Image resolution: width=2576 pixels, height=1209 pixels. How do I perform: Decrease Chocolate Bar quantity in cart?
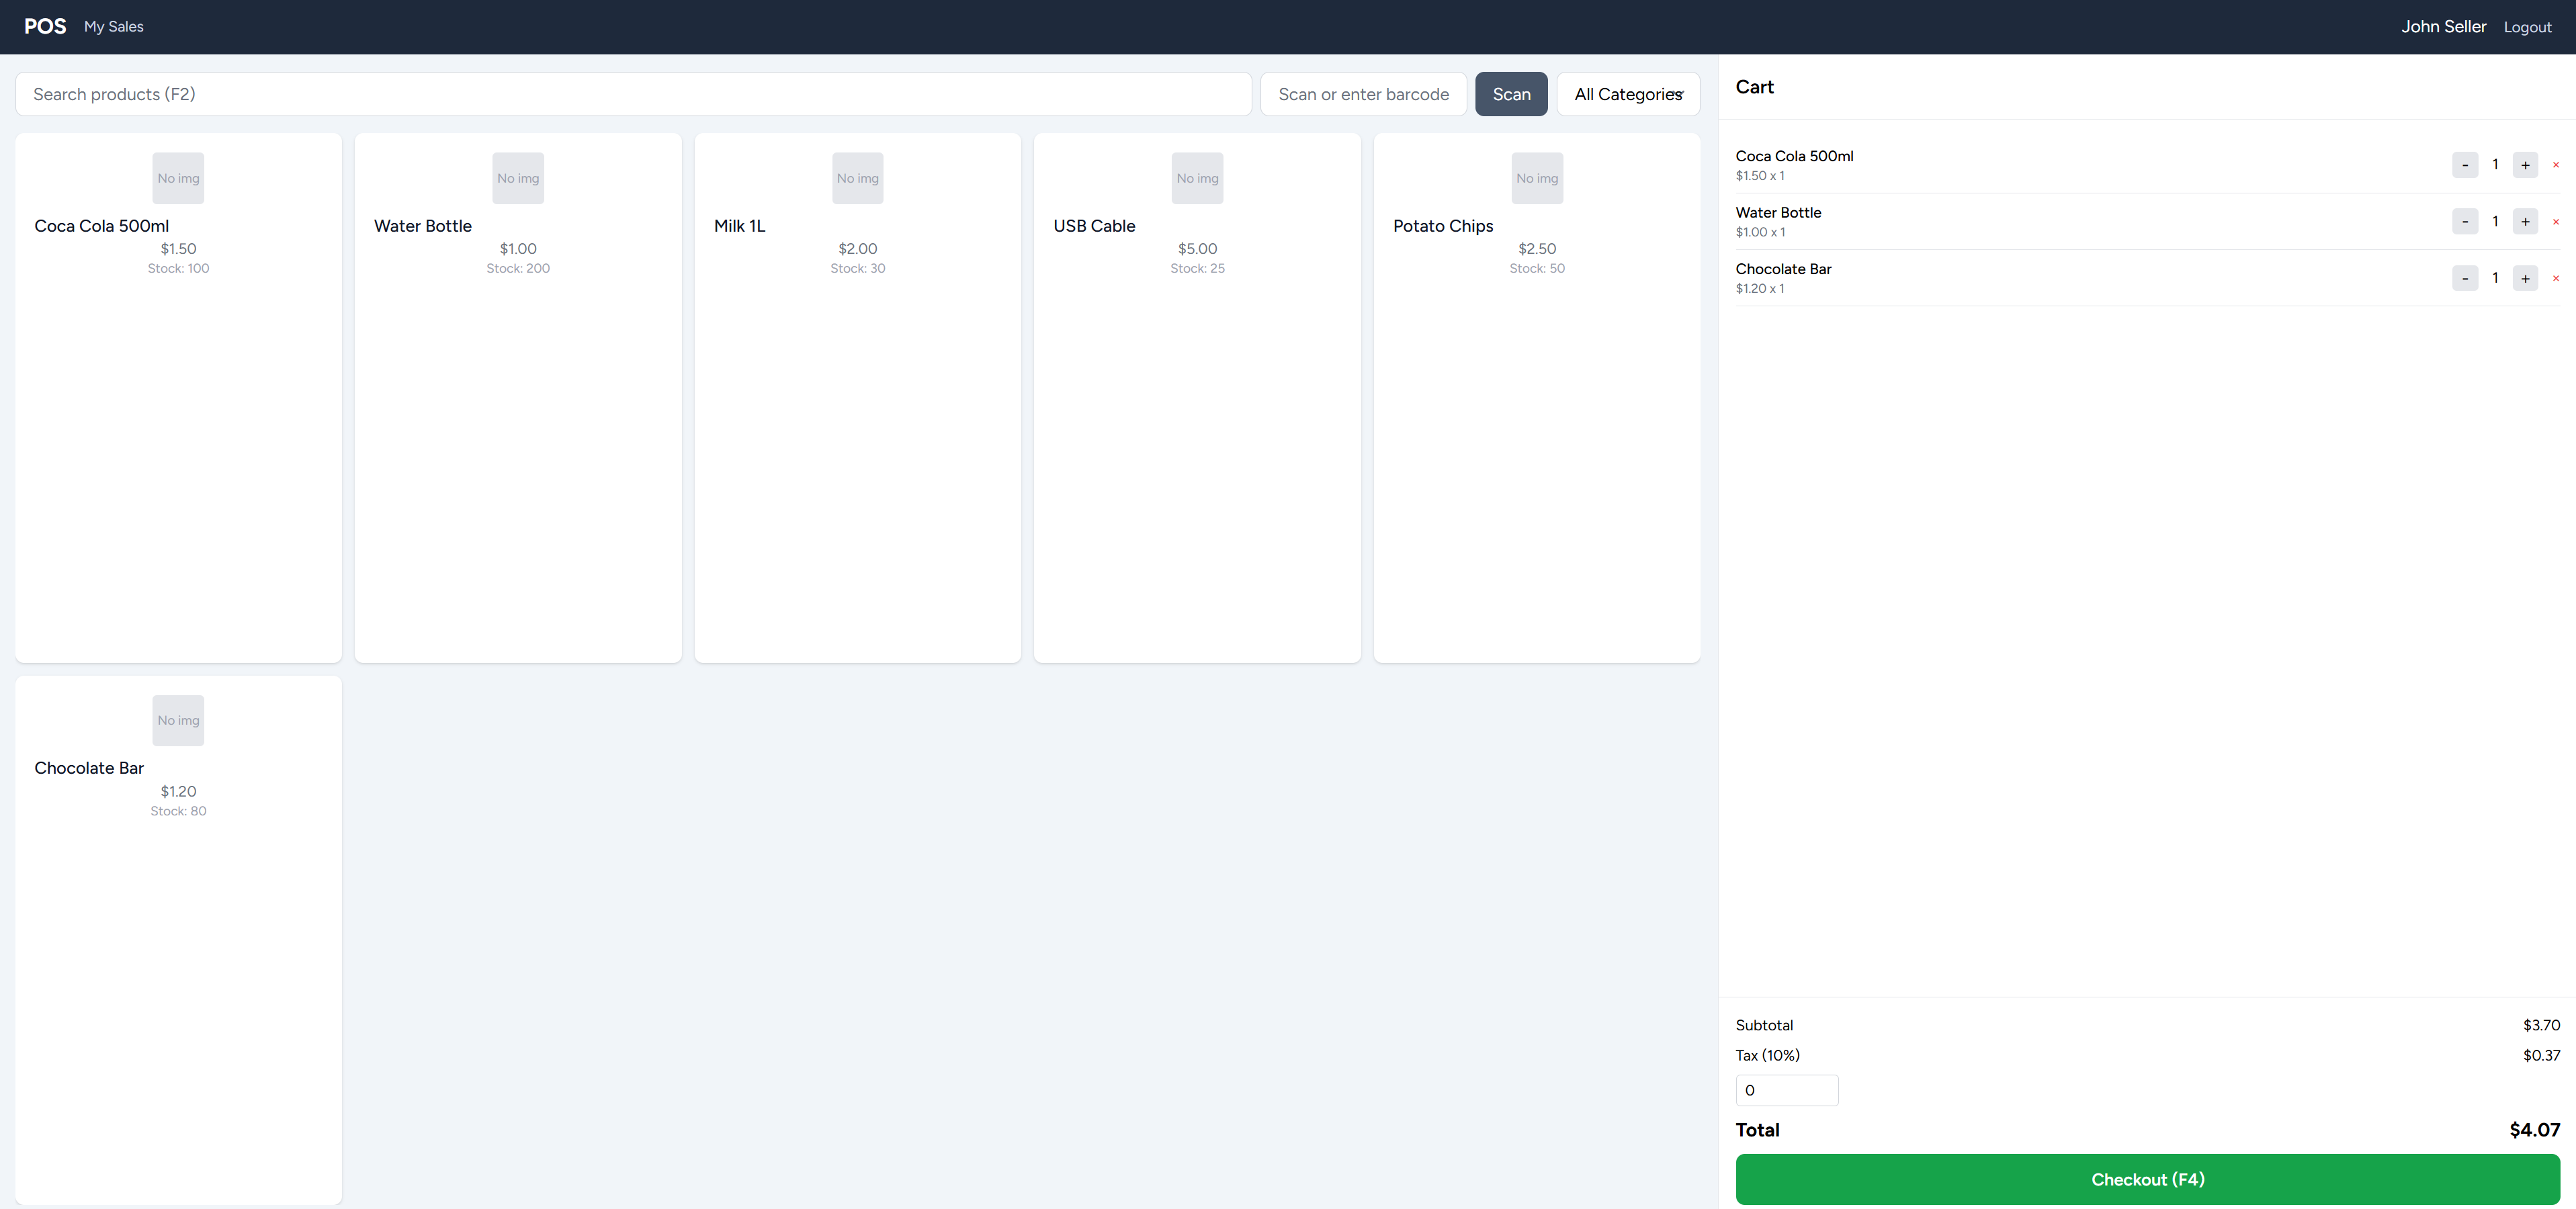pos(2464,278)
